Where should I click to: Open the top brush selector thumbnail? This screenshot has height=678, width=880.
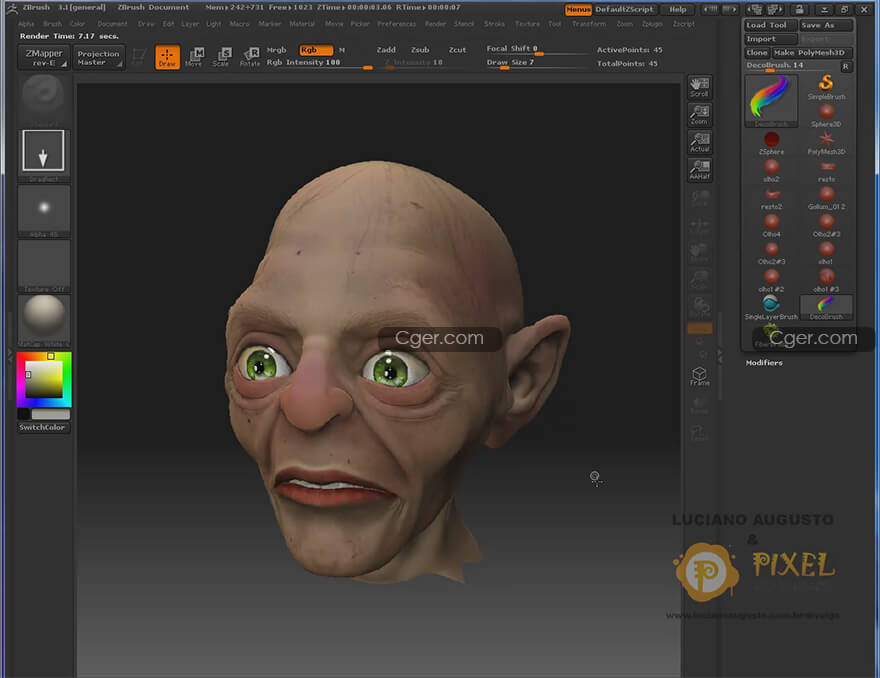(x=43, y=100)
